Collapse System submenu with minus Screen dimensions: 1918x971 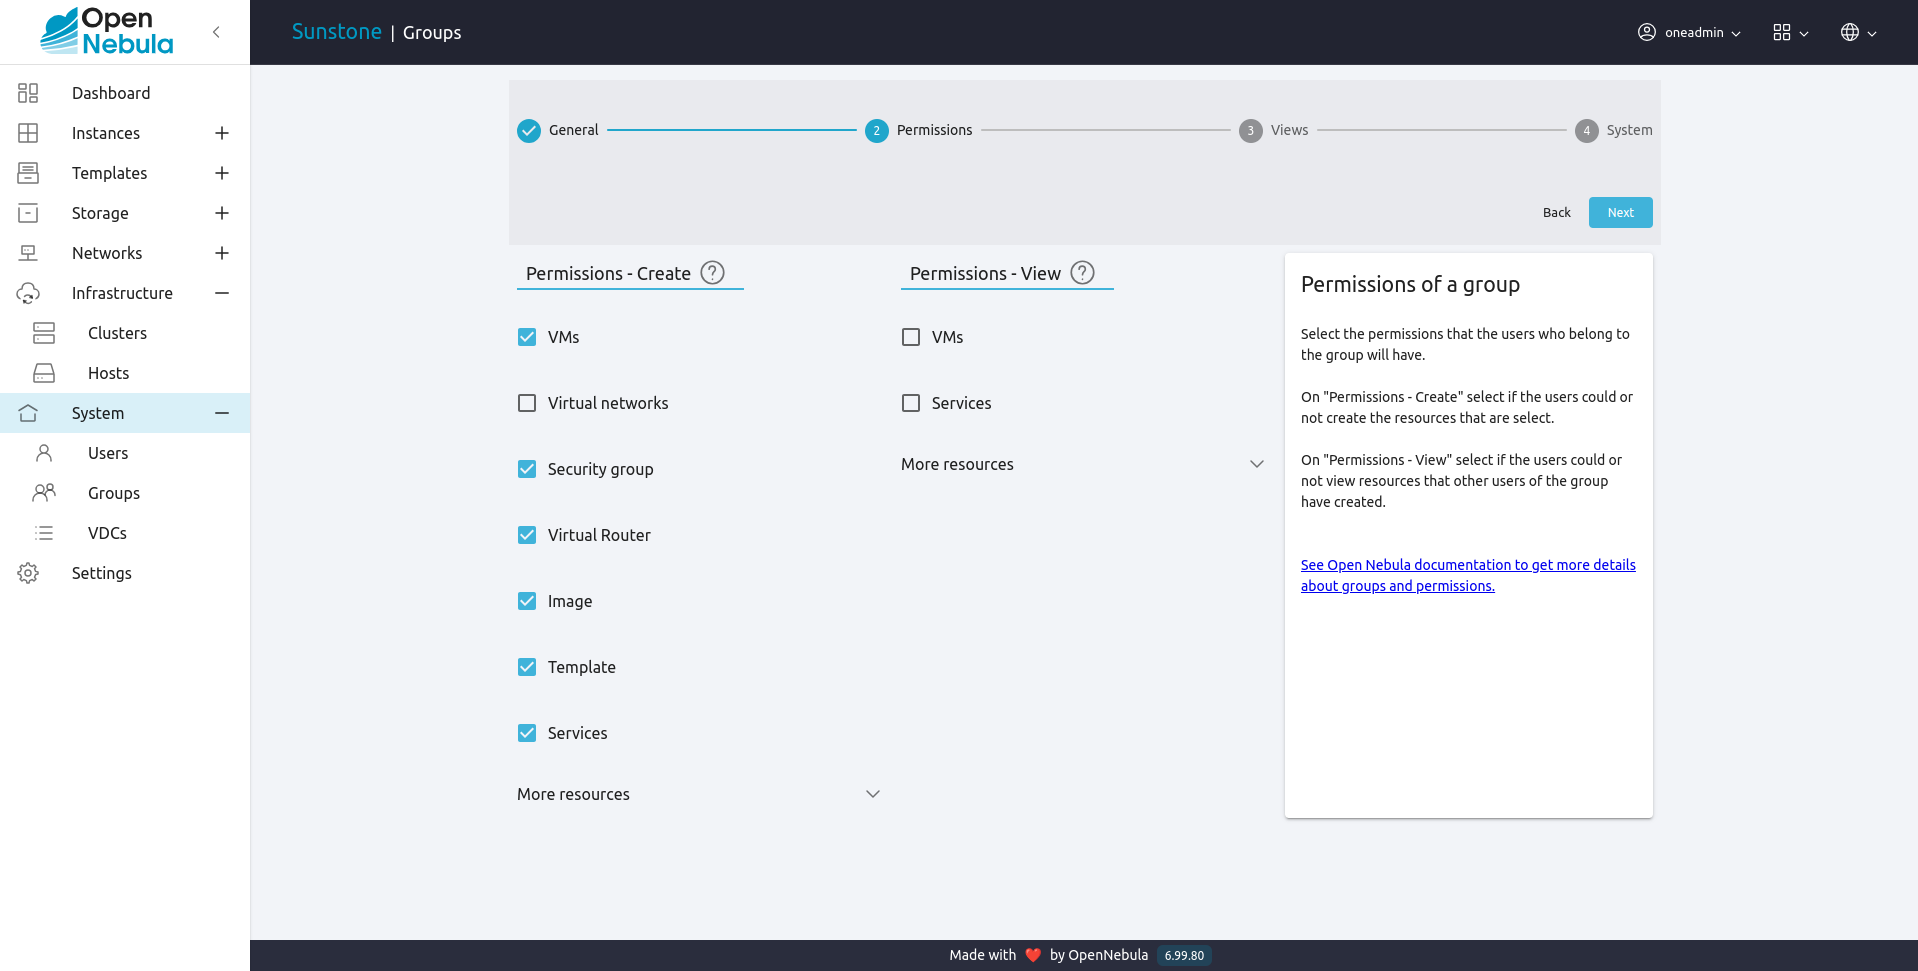coord(222,413)
